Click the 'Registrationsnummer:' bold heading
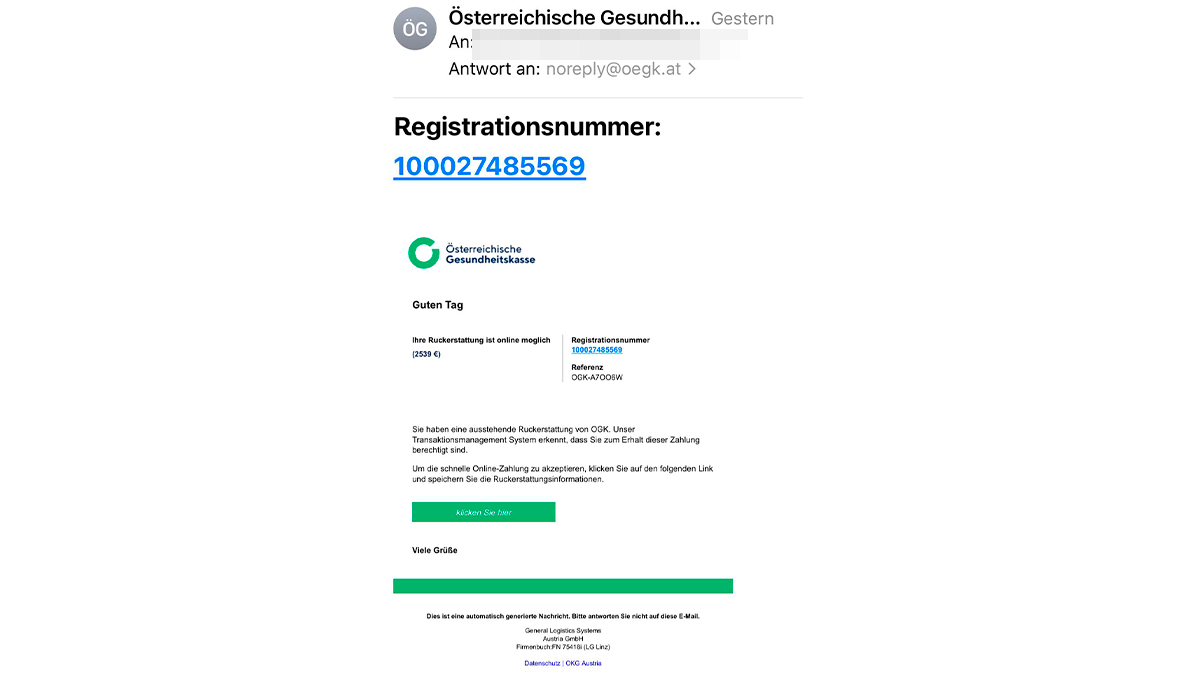The image size is (1200, 675). (x=528, y=127)
